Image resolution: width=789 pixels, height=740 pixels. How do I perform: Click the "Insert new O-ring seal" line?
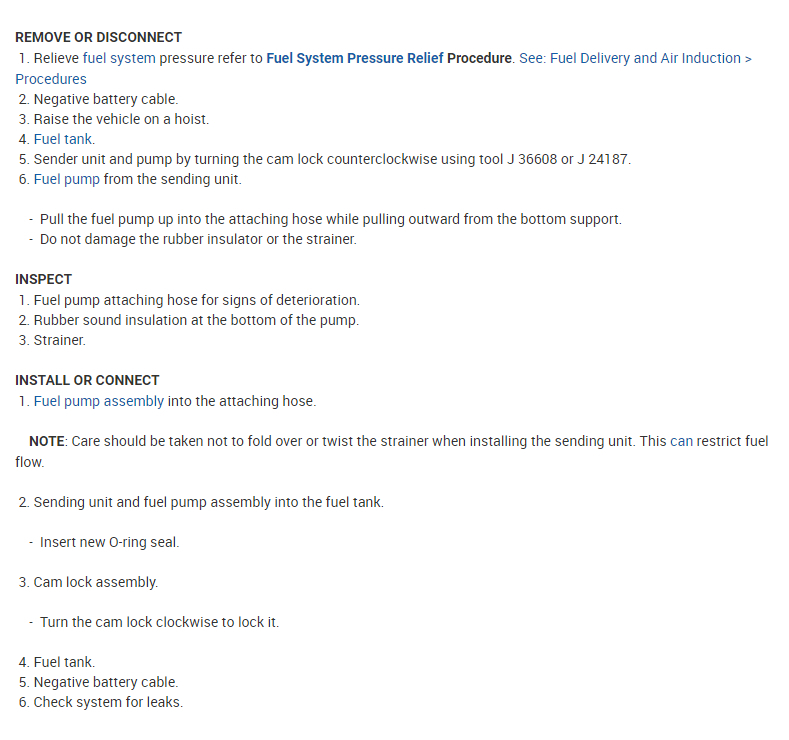click(x=109, y=542)
